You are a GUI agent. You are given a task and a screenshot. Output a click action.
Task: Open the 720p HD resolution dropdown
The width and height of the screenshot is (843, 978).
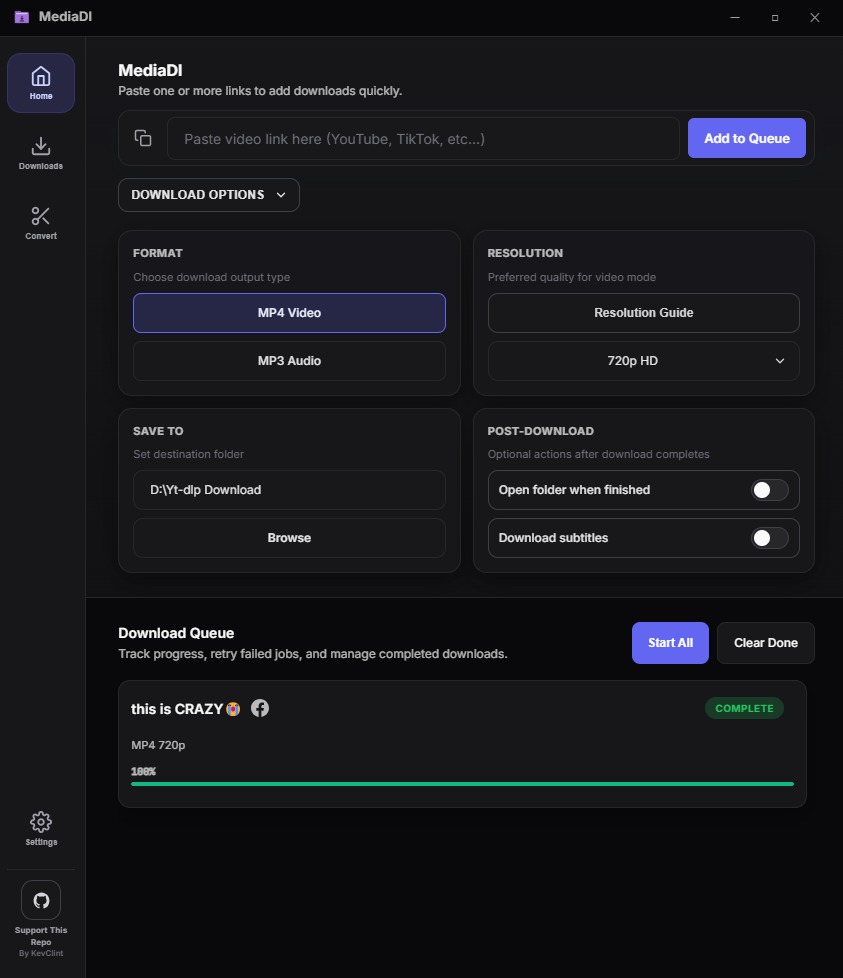pyautogui.click(x=643, y=361)
